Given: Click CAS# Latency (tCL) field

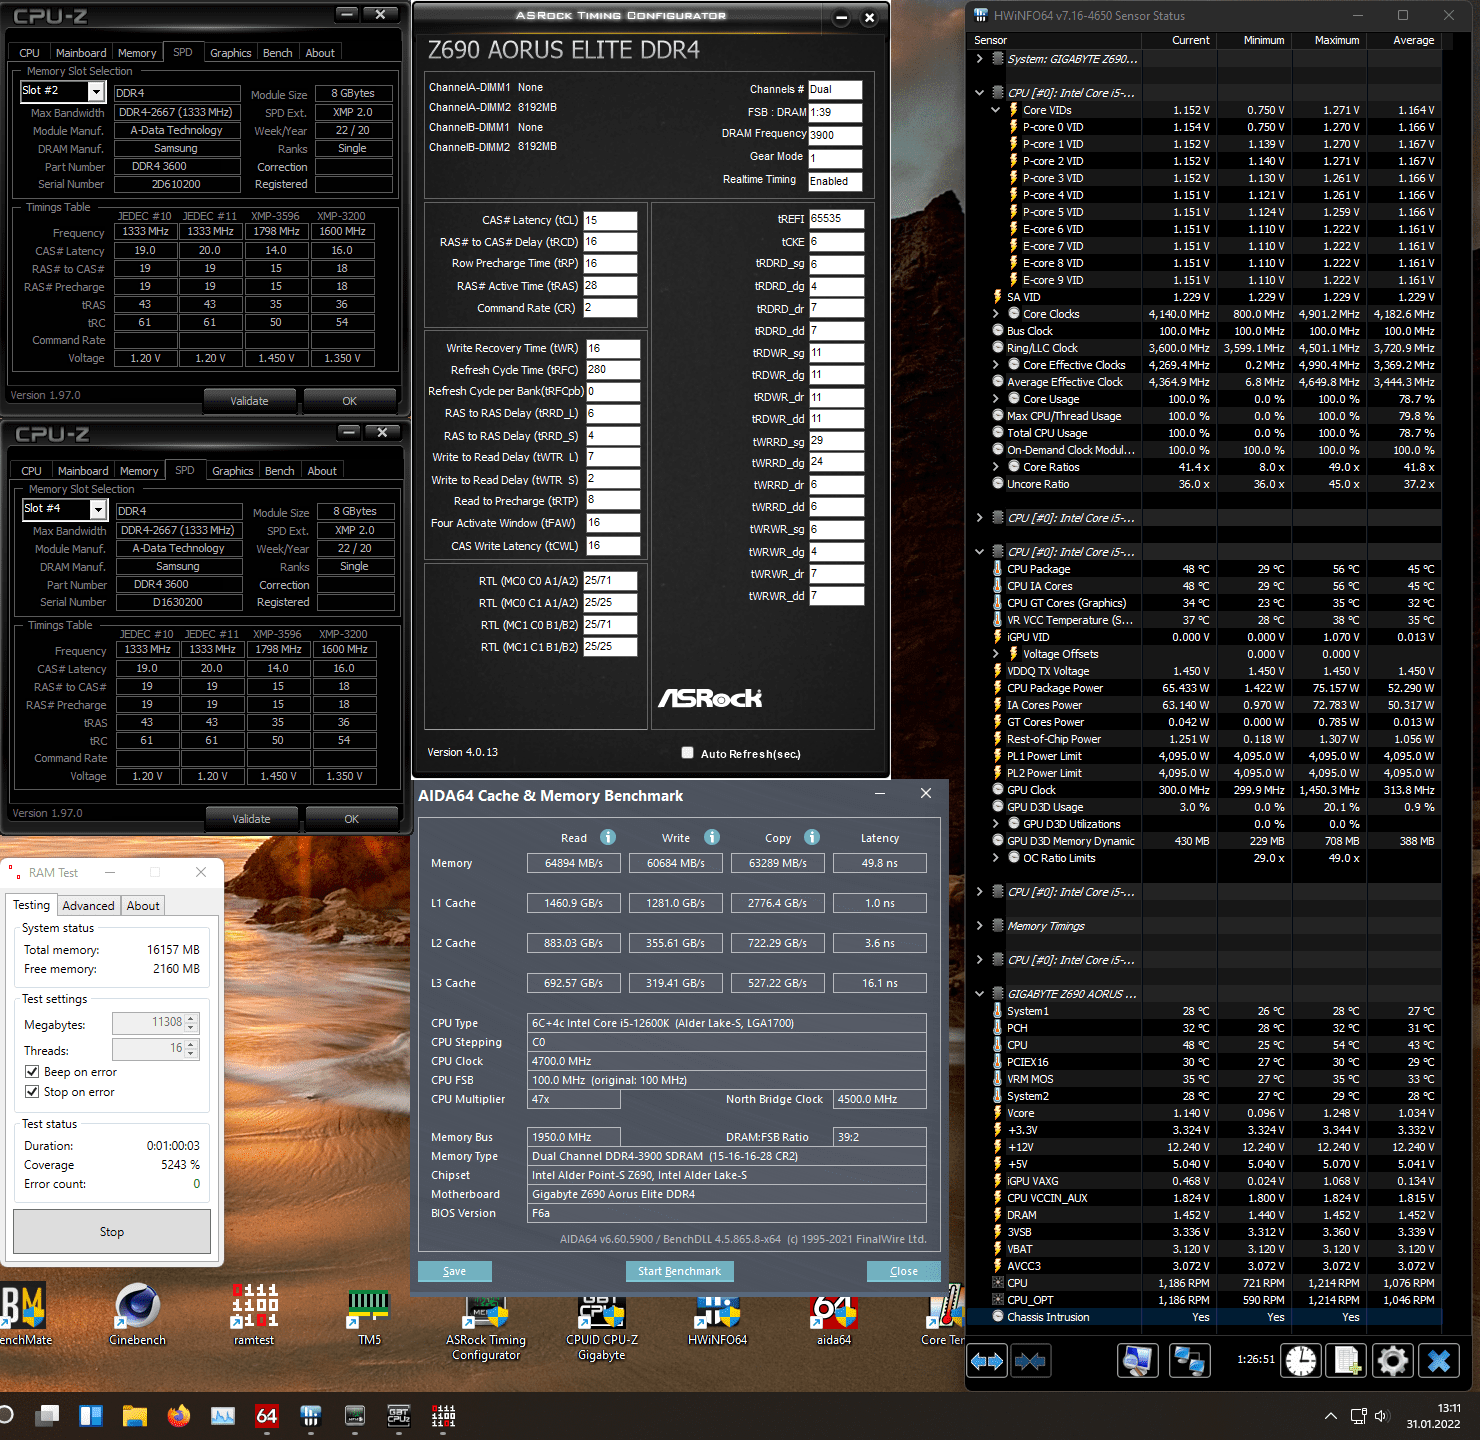Looking at the screenshot, I should (x=610, y=220).
